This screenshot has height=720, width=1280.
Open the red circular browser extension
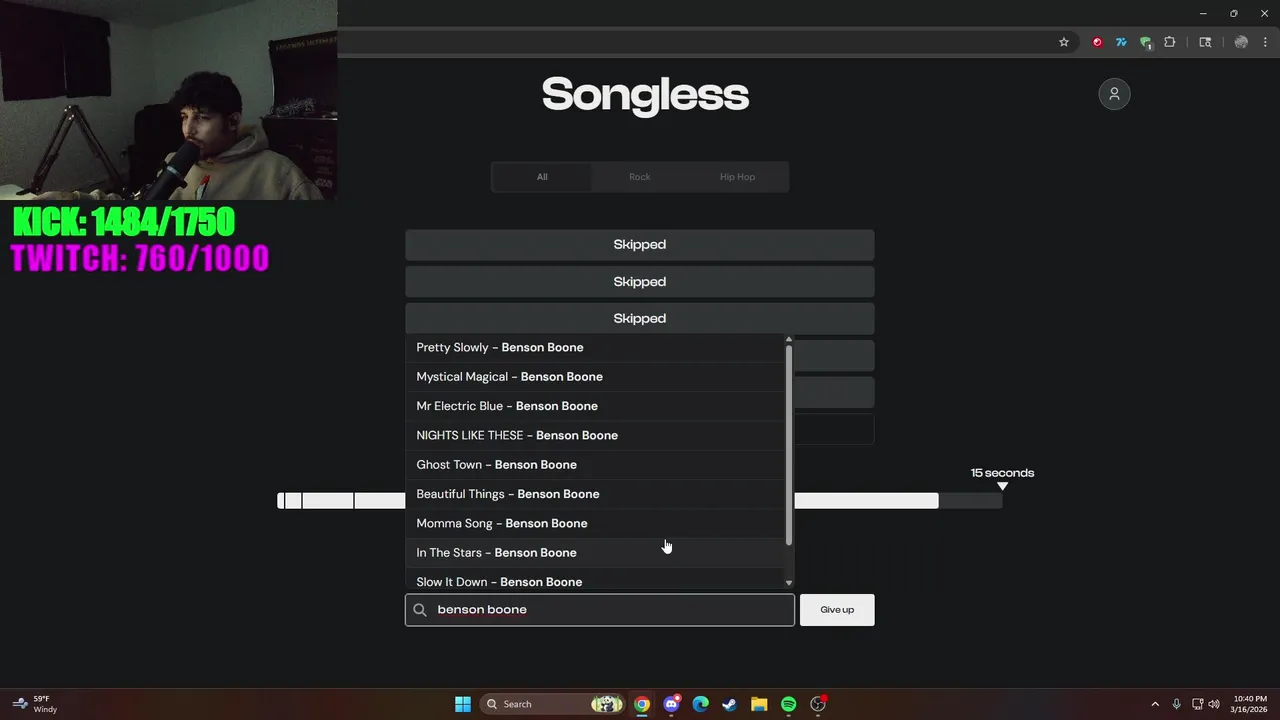coord(1097,42)
